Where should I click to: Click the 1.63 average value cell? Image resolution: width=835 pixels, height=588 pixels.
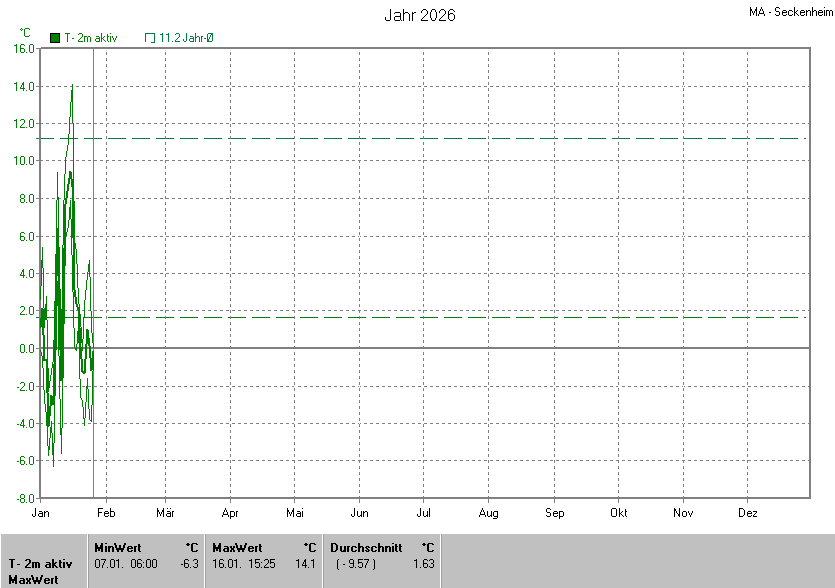pos(423,564)
